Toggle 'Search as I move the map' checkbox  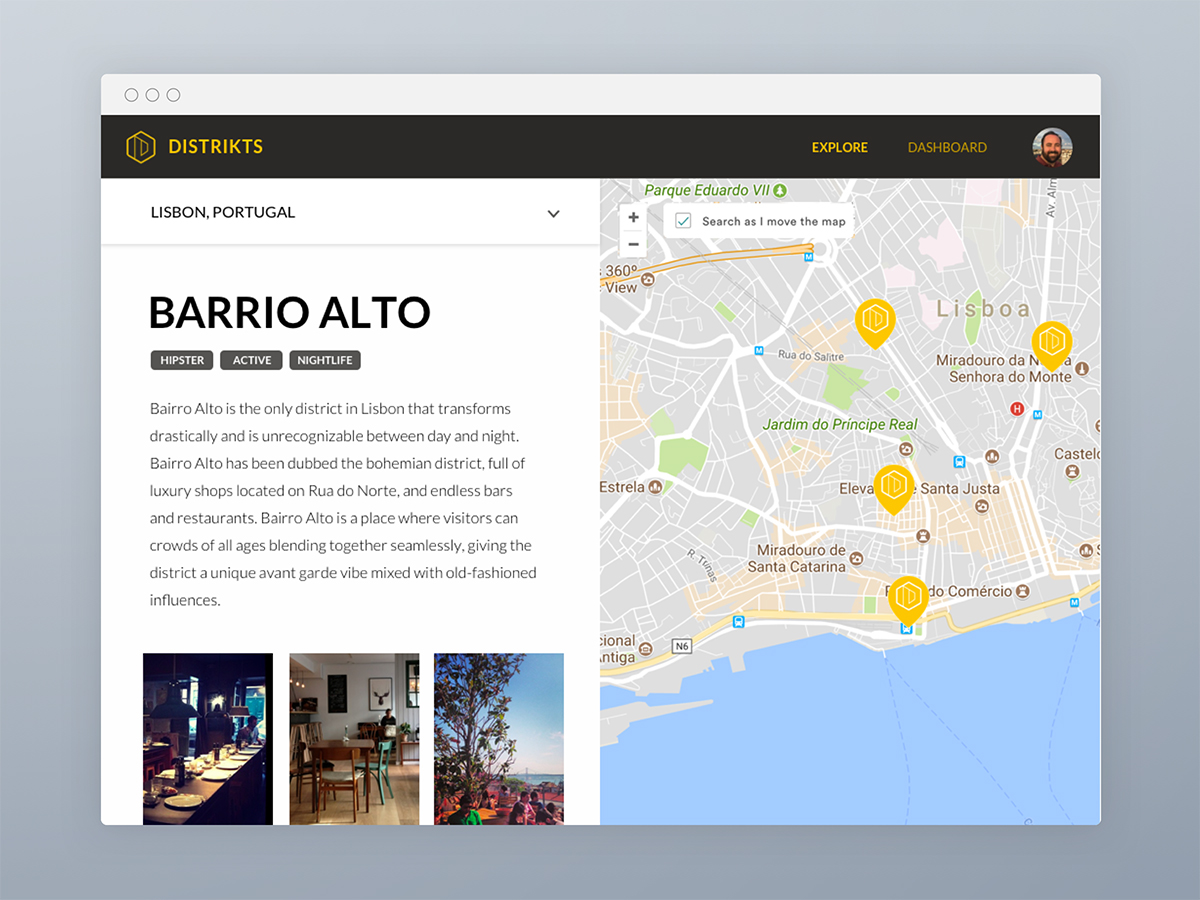click(x=684, y=221)
